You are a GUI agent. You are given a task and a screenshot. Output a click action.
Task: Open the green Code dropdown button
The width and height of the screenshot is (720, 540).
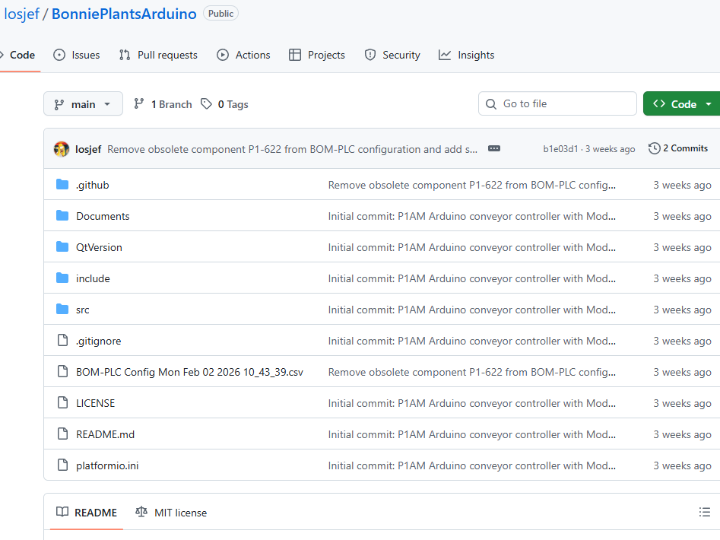(x=682, y=104)
